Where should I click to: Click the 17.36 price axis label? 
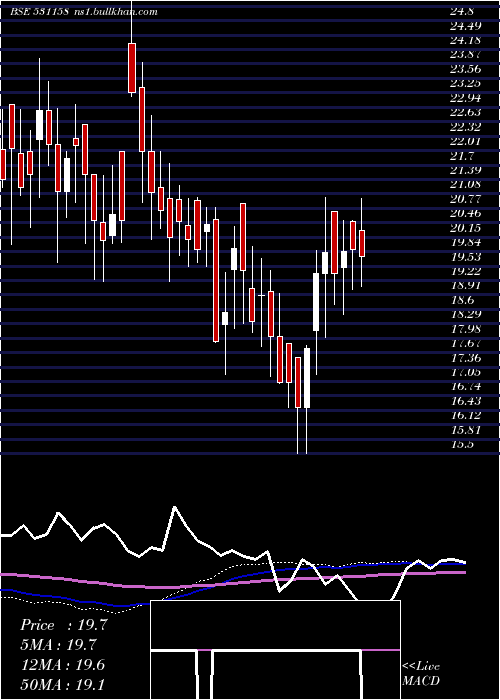point(465,358)
